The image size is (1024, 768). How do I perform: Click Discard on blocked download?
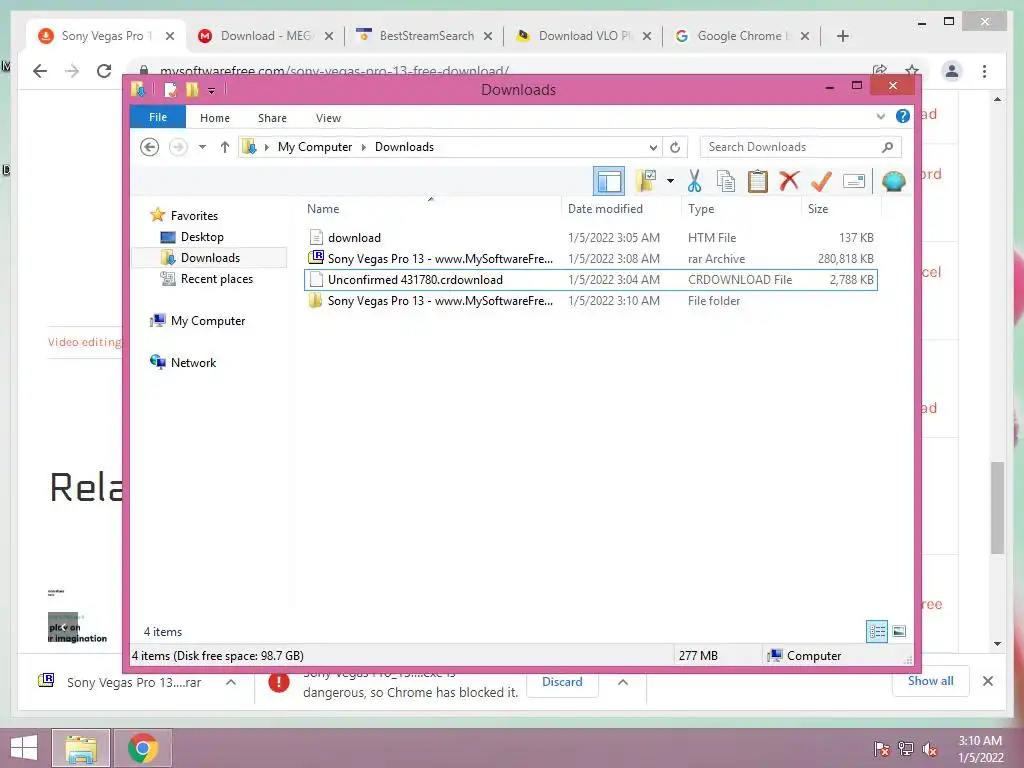click(x=562, y=682)
